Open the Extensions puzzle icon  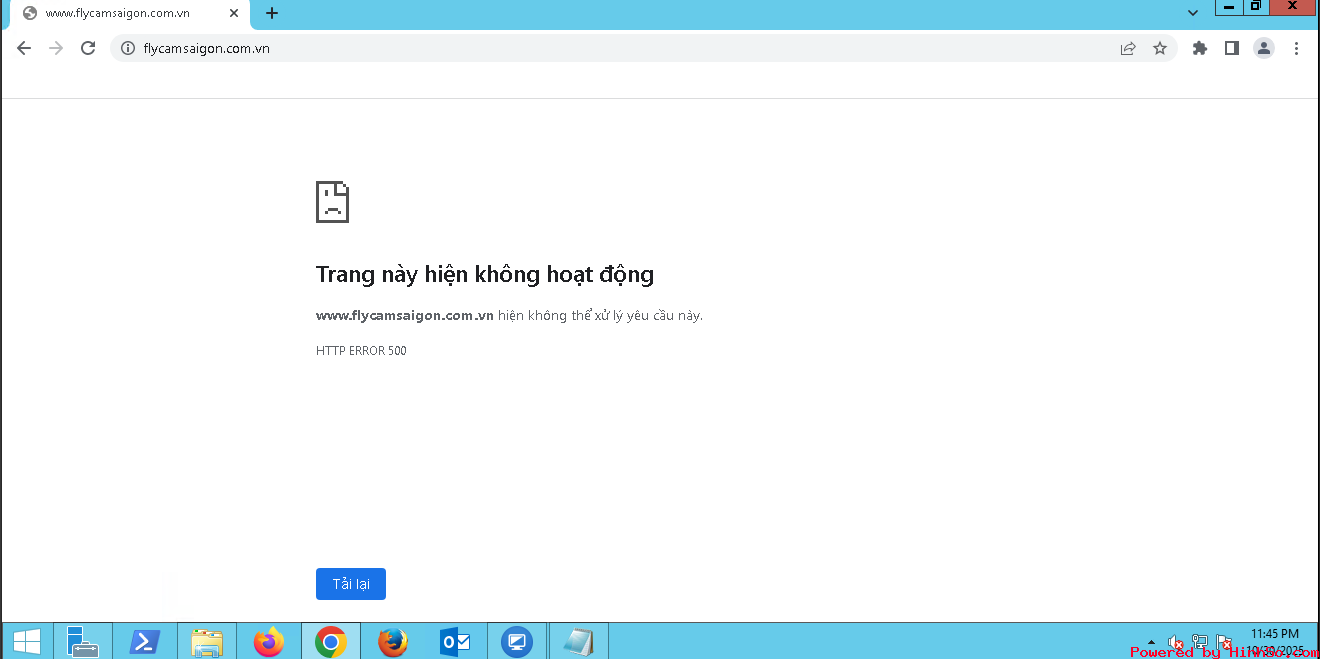[1200, 48]
